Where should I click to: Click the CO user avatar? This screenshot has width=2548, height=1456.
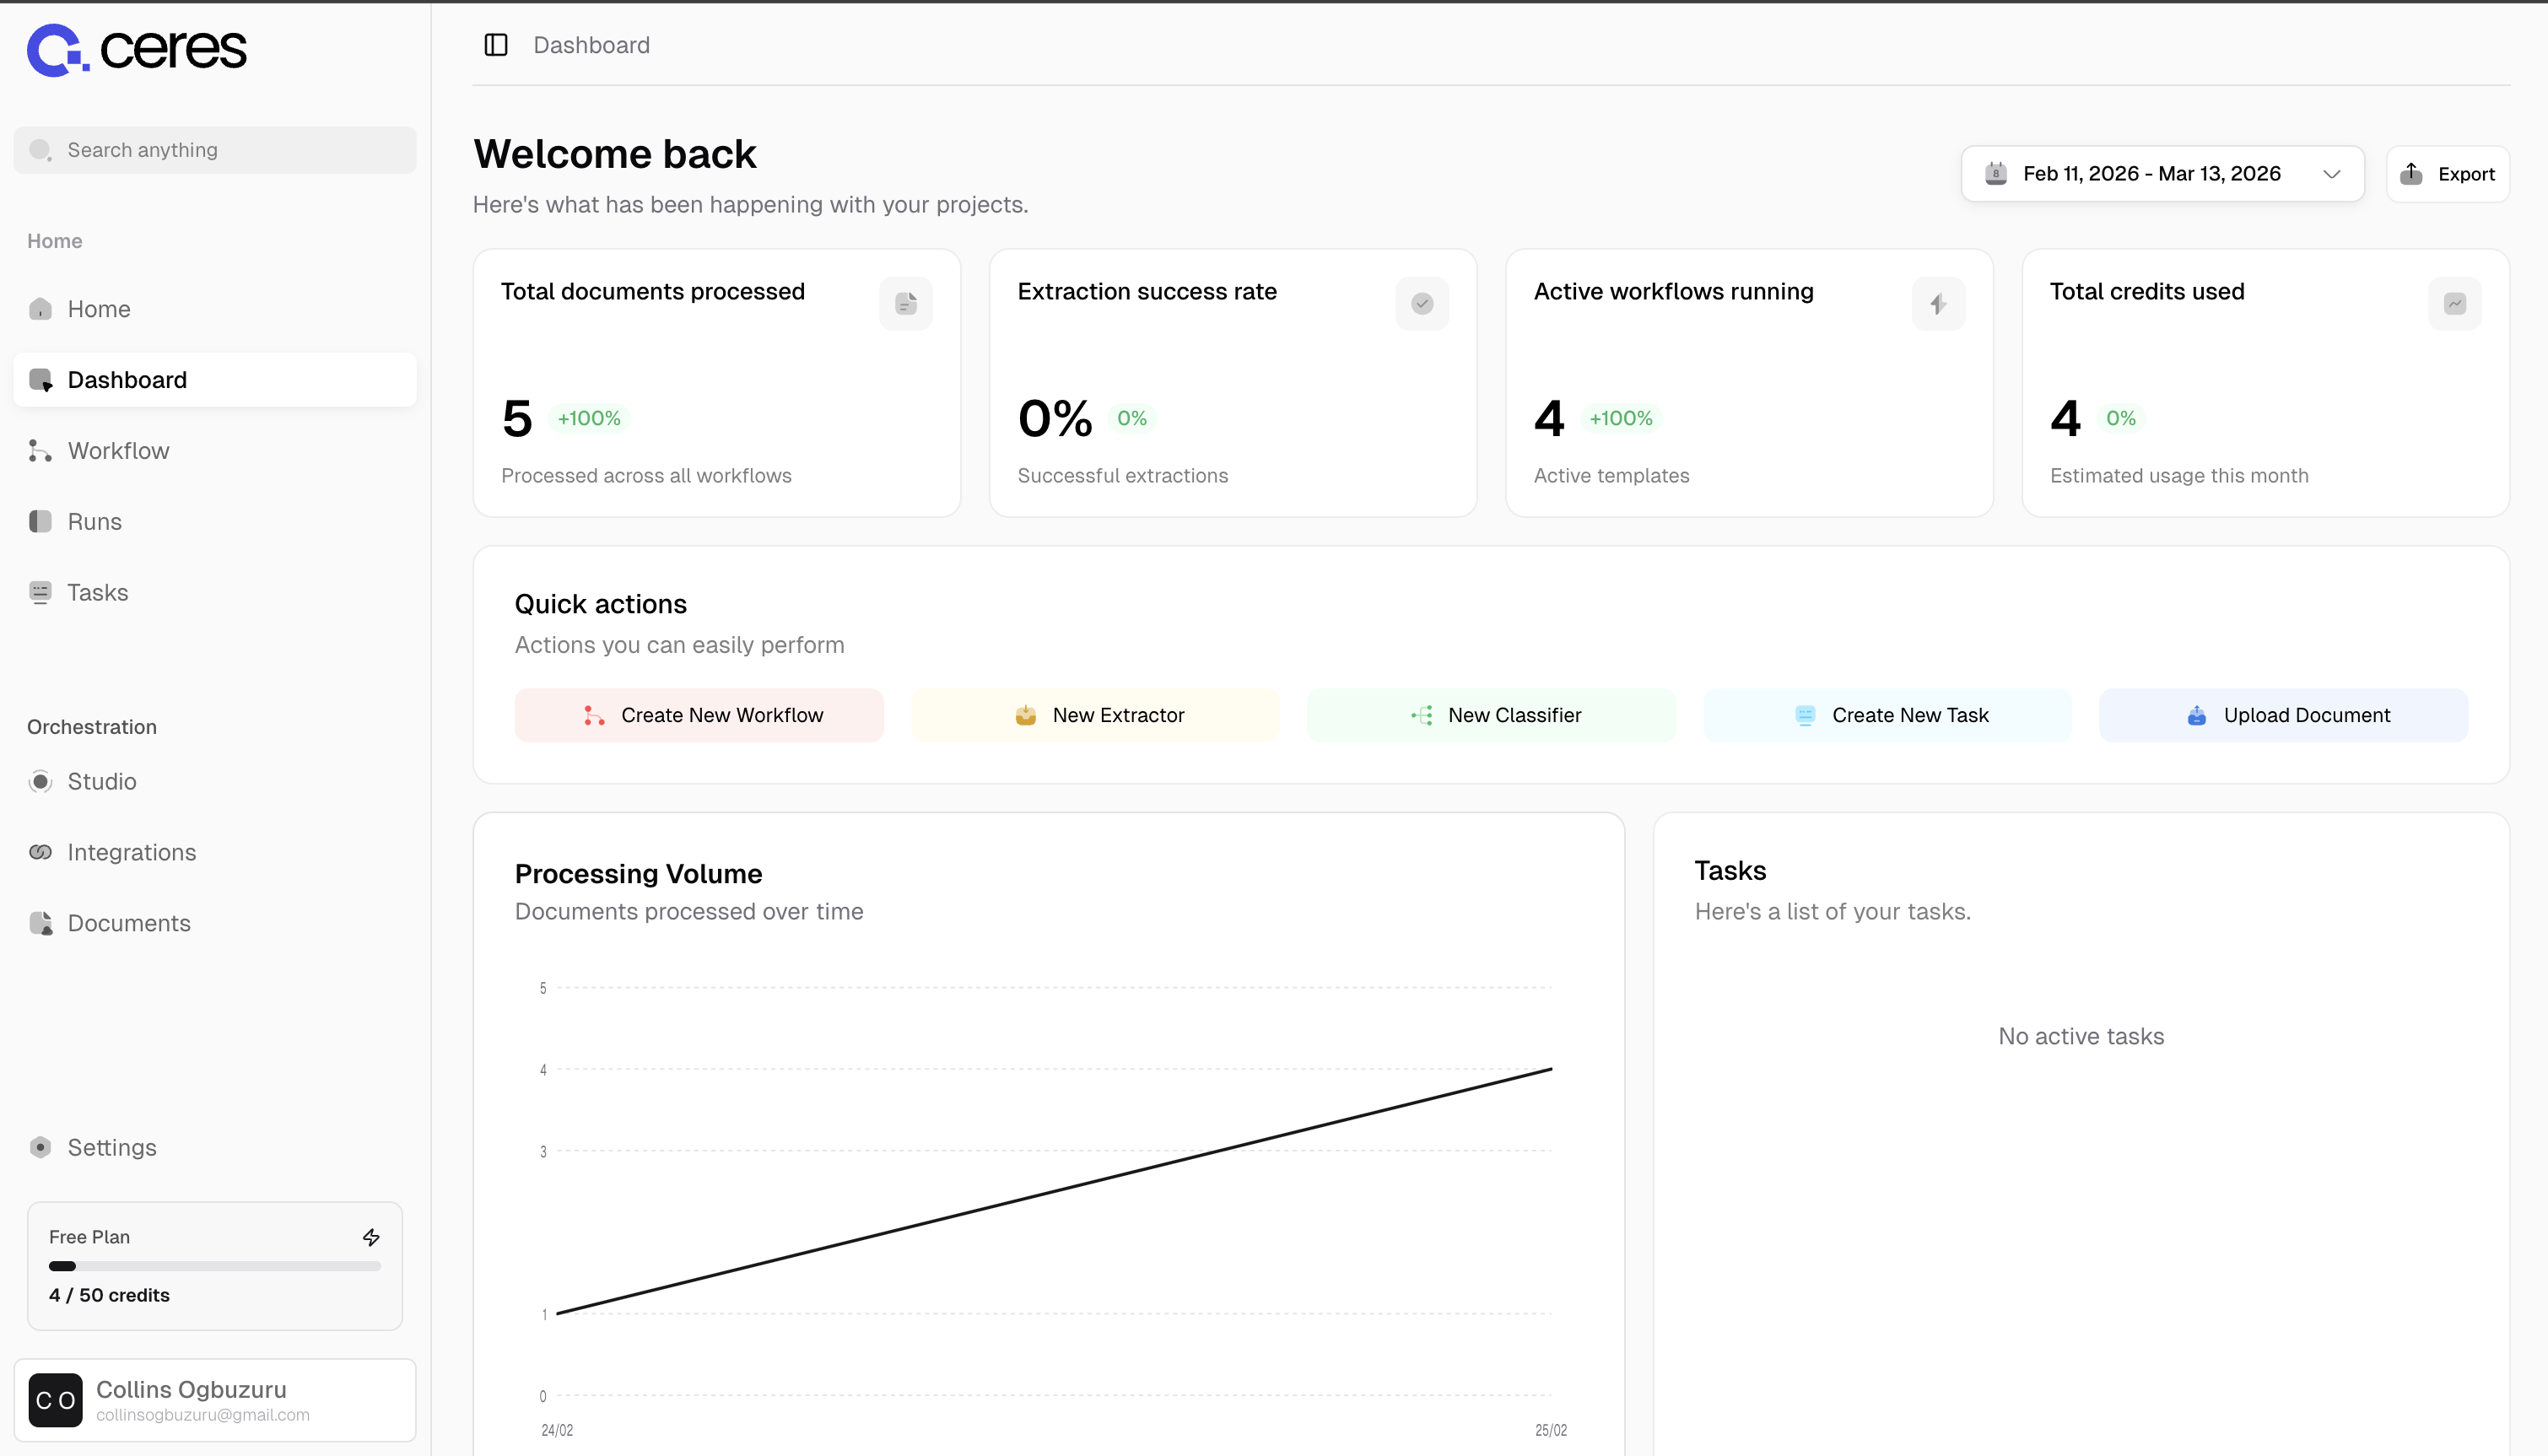[56, 1400]
